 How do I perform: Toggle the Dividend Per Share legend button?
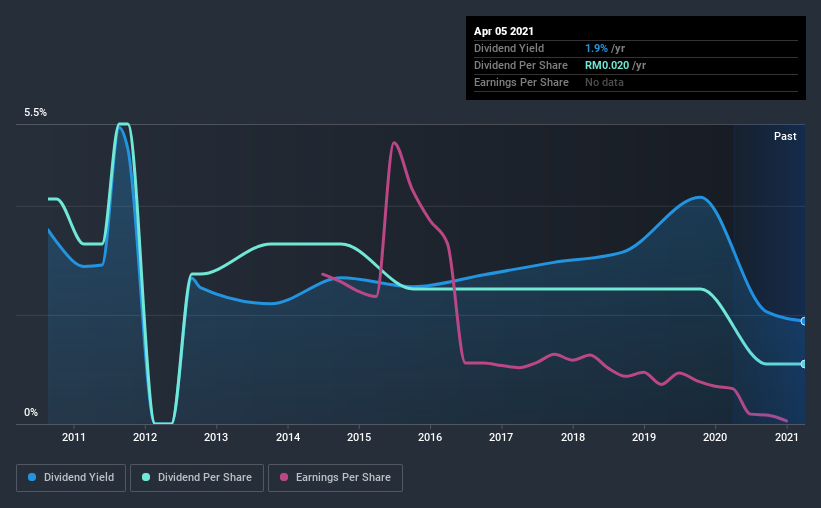[197, 478]
